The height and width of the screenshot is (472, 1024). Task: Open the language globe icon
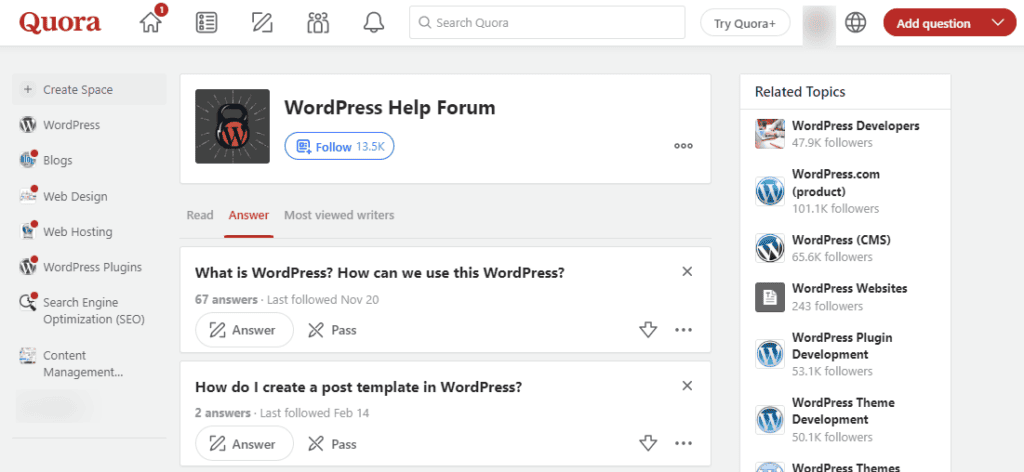855,23
